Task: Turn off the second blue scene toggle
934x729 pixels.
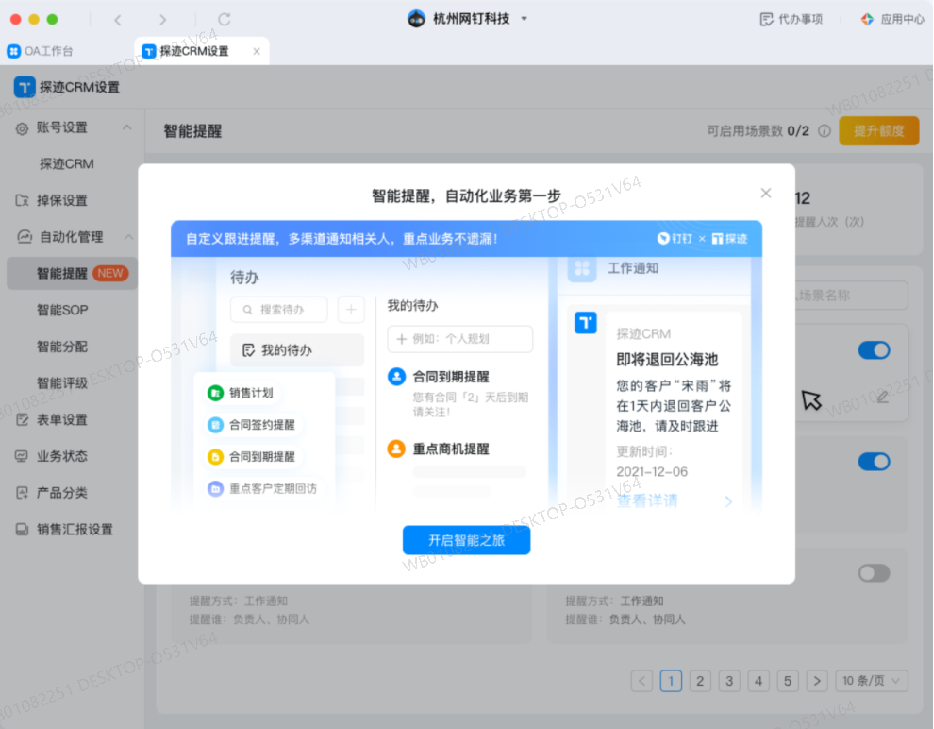Action: 874,461
